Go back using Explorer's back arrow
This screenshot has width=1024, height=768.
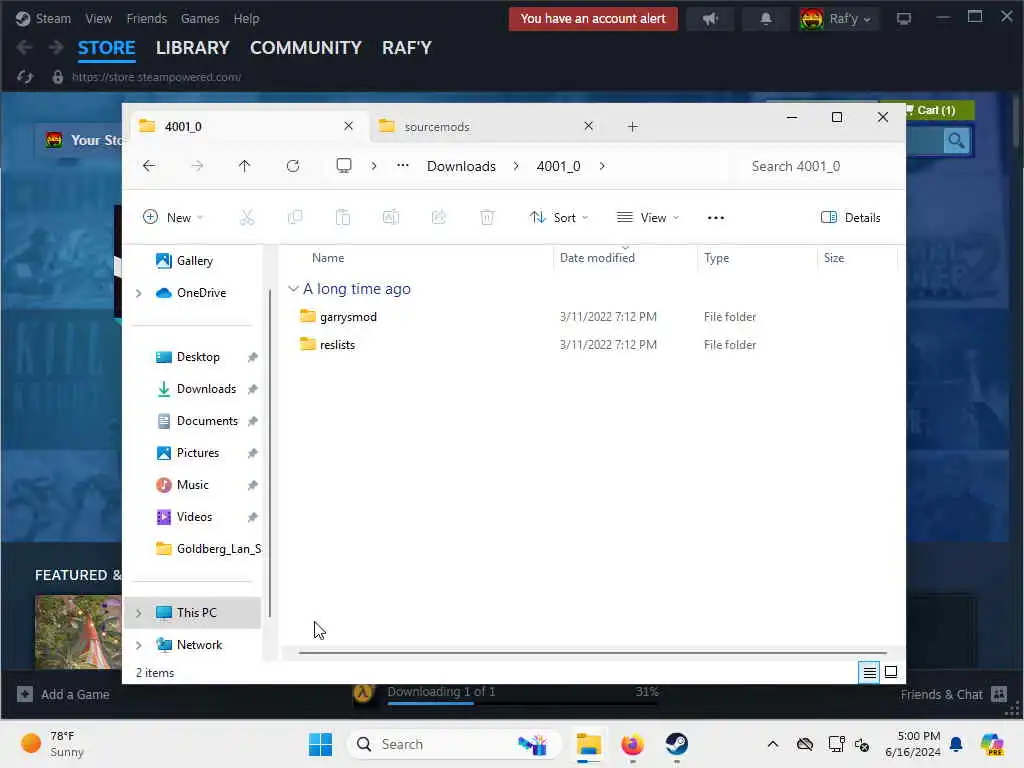coord(149,166)
